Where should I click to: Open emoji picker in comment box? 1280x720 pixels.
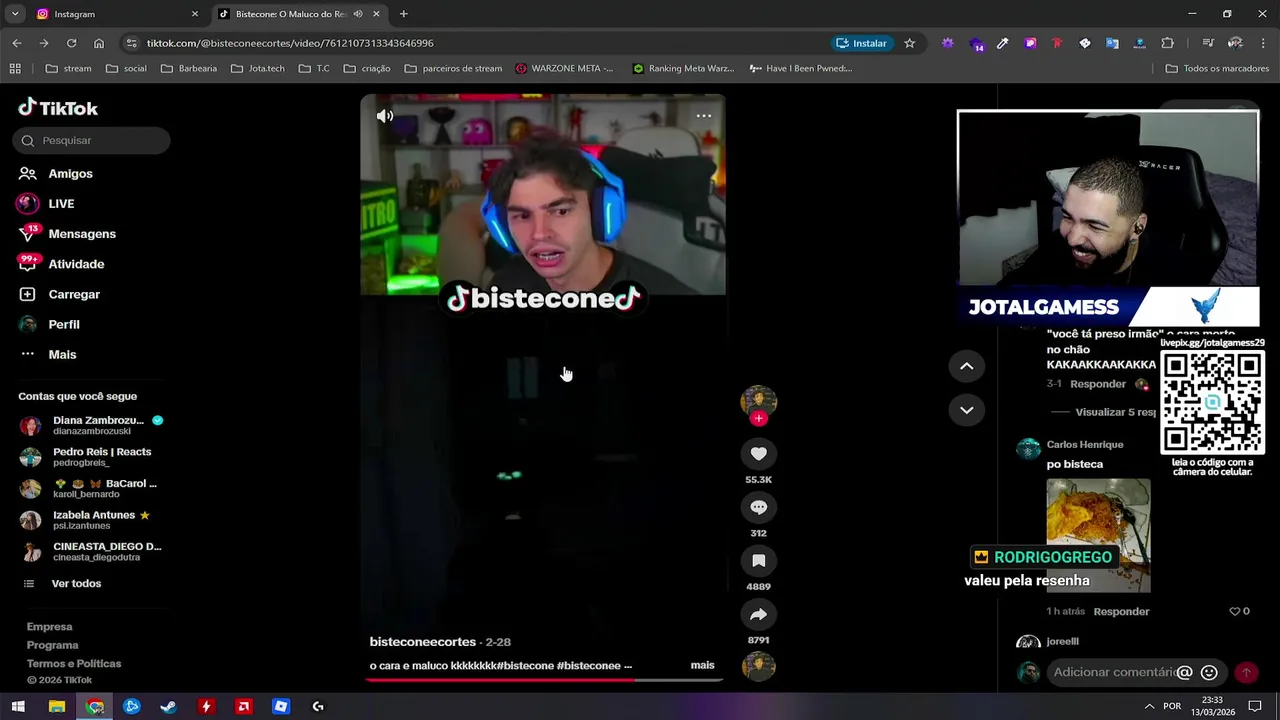(x=1209, y=673)
